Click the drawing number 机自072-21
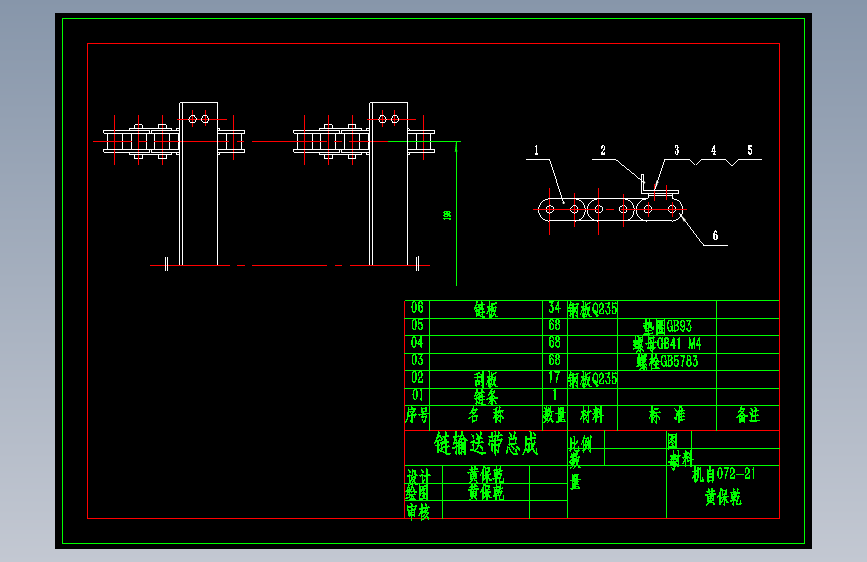The height and width of the screenshot is (562, 867). pos(723,475)
